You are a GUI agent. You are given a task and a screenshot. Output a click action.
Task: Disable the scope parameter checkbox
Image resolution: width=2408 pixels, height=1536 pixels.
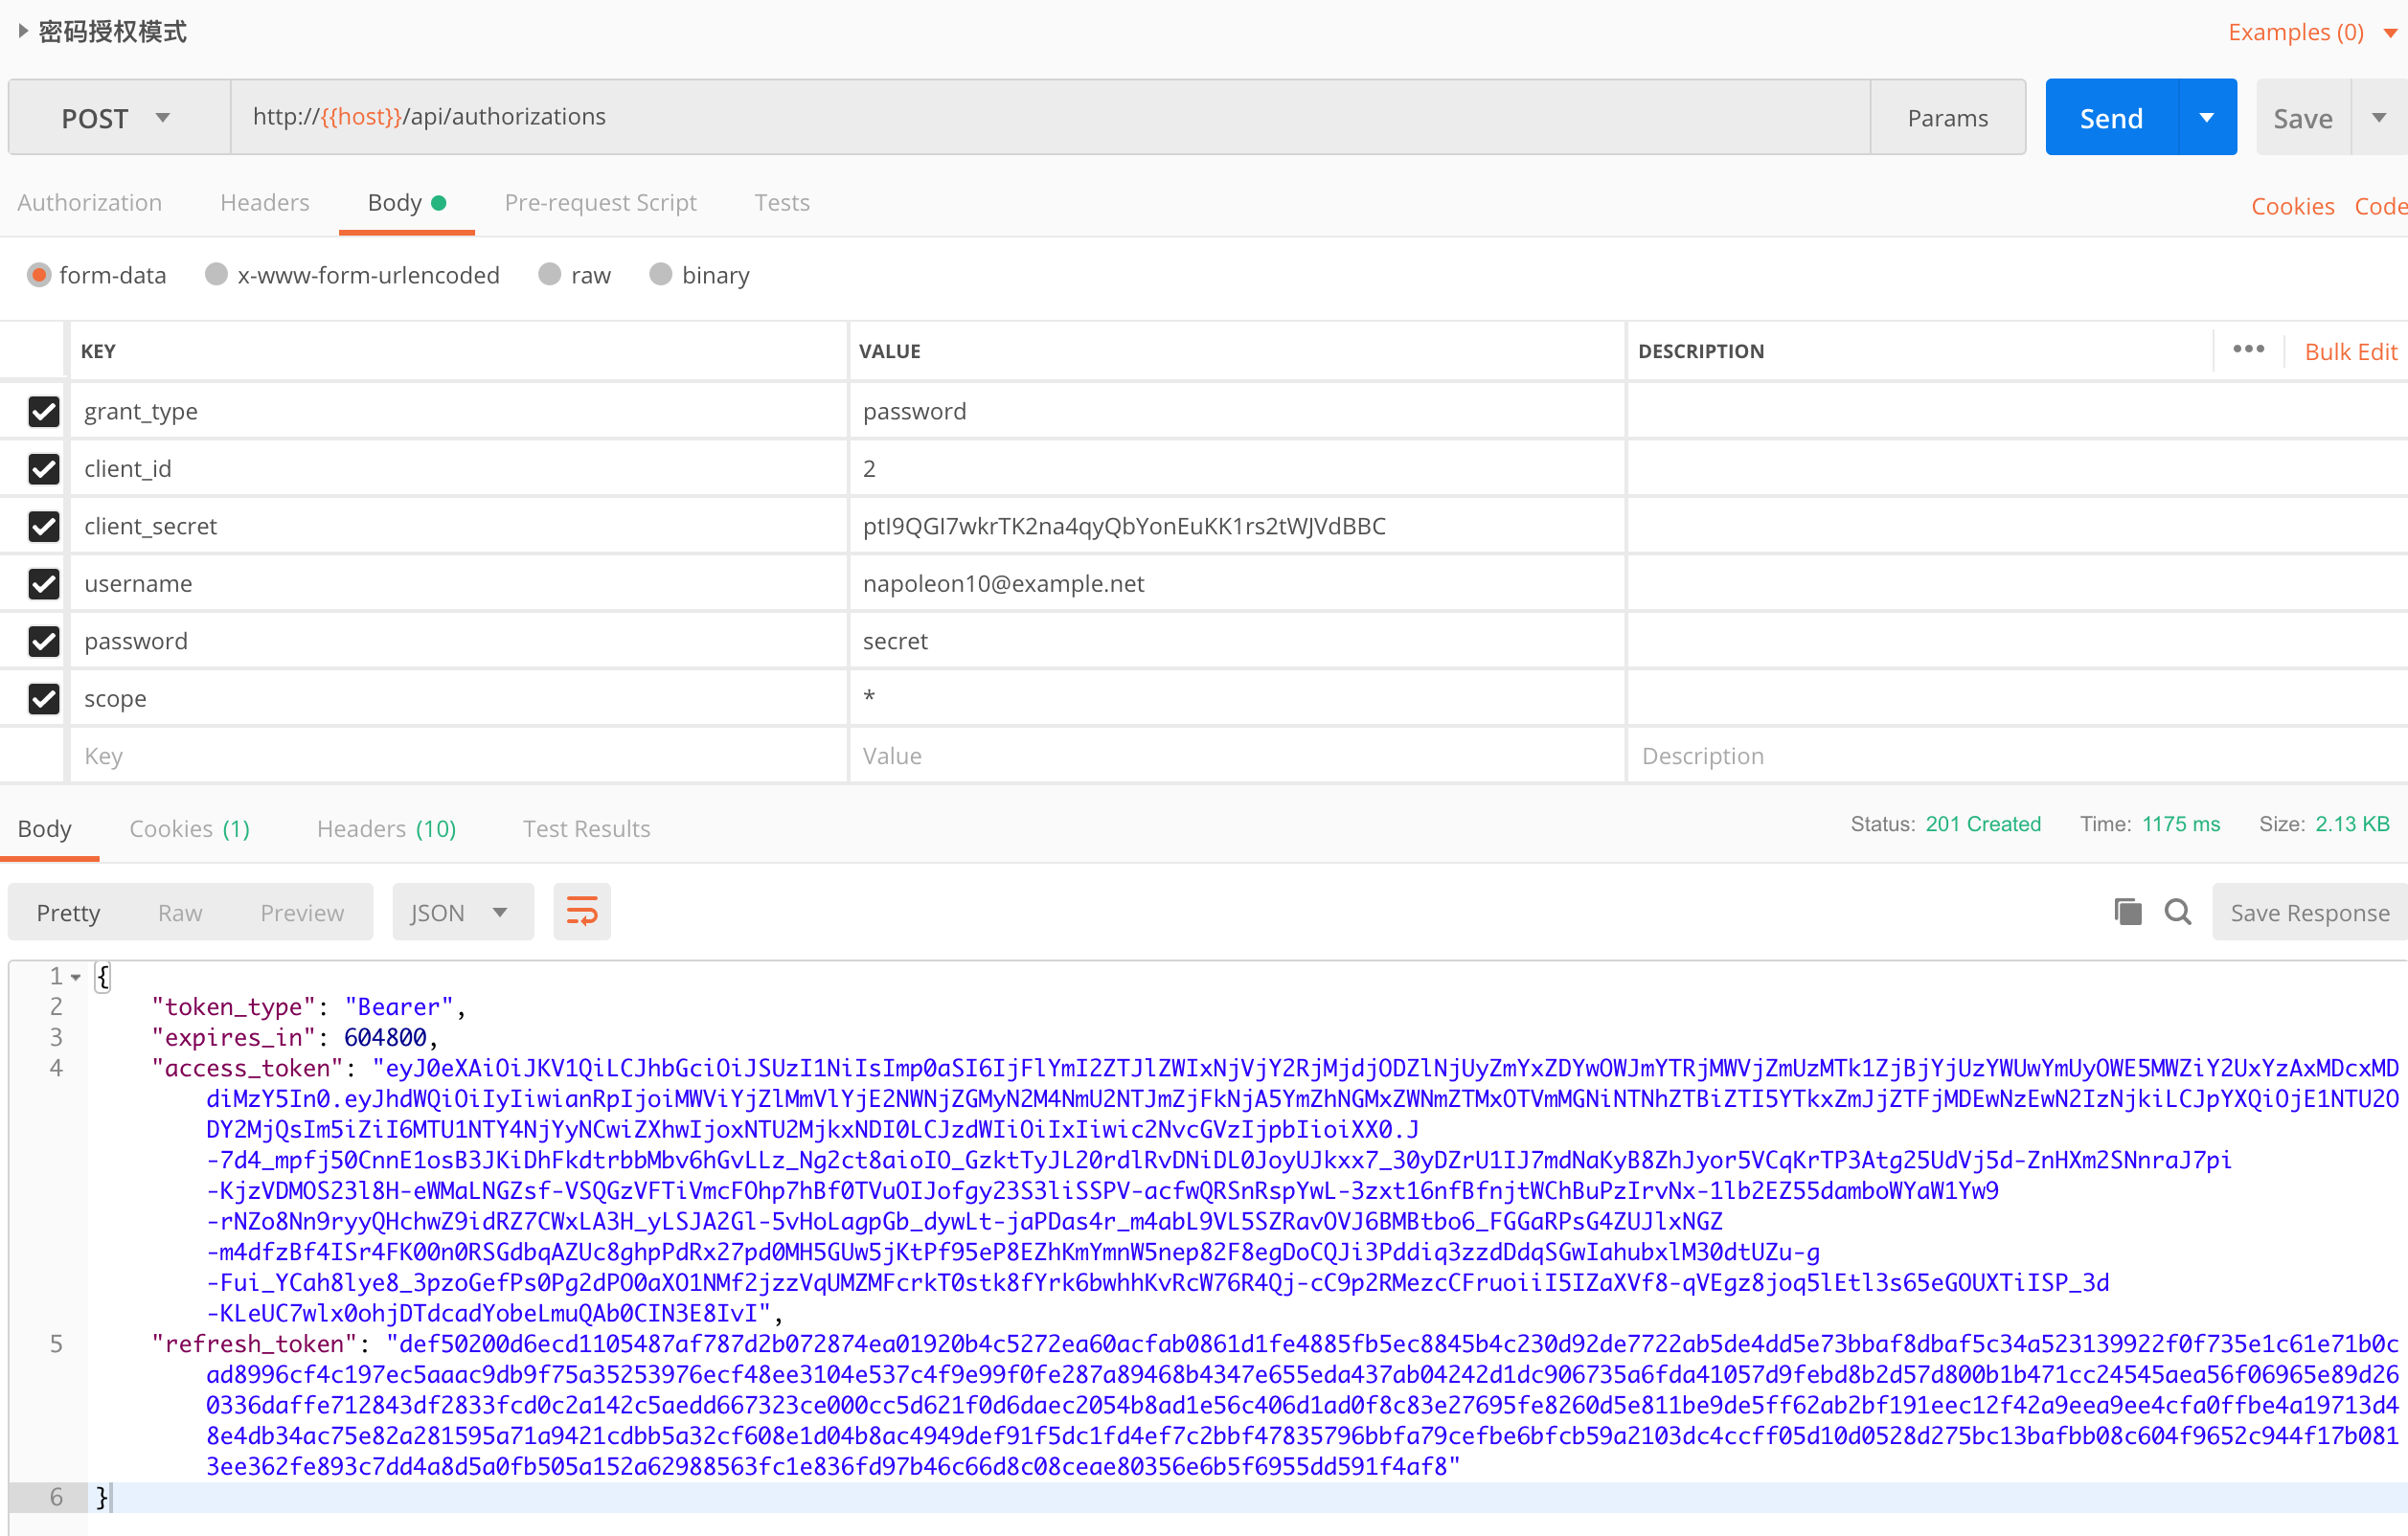click(x=43, y=698)
